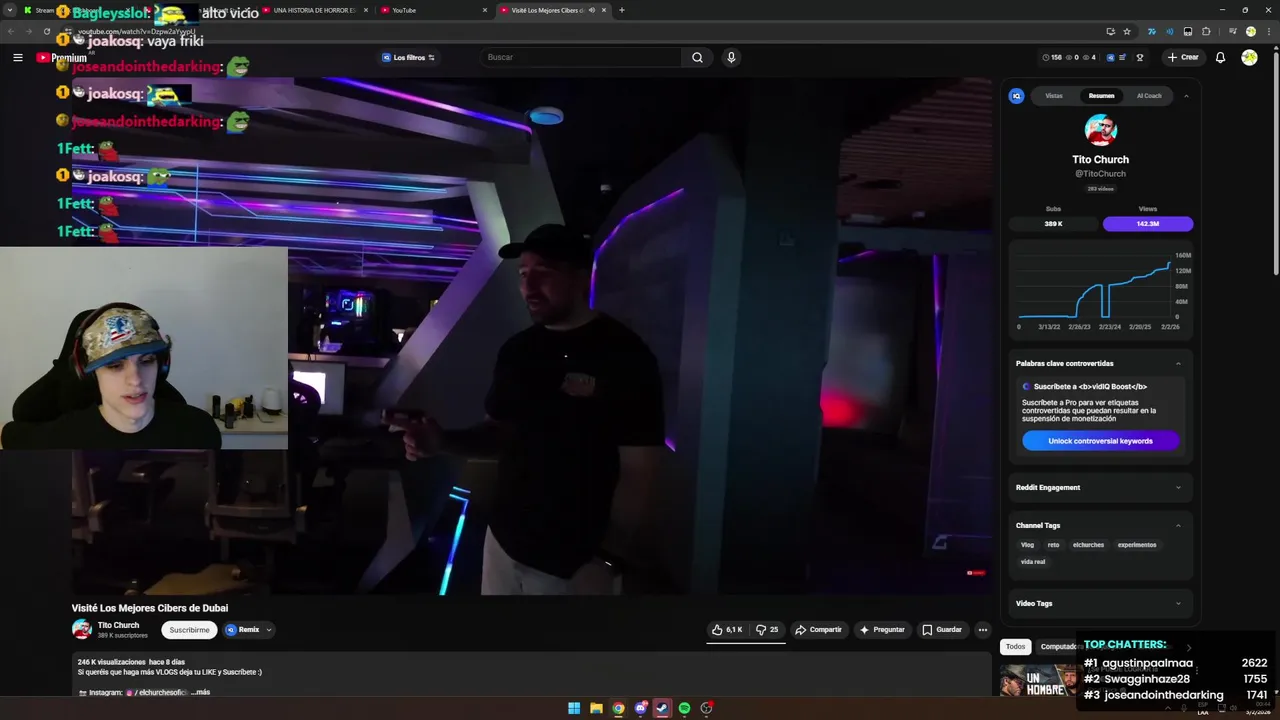Image resolution: width=1280 pixels, height=720 pixels.
Task: Dislike the video (25)
Action: (x=767, y=630)
